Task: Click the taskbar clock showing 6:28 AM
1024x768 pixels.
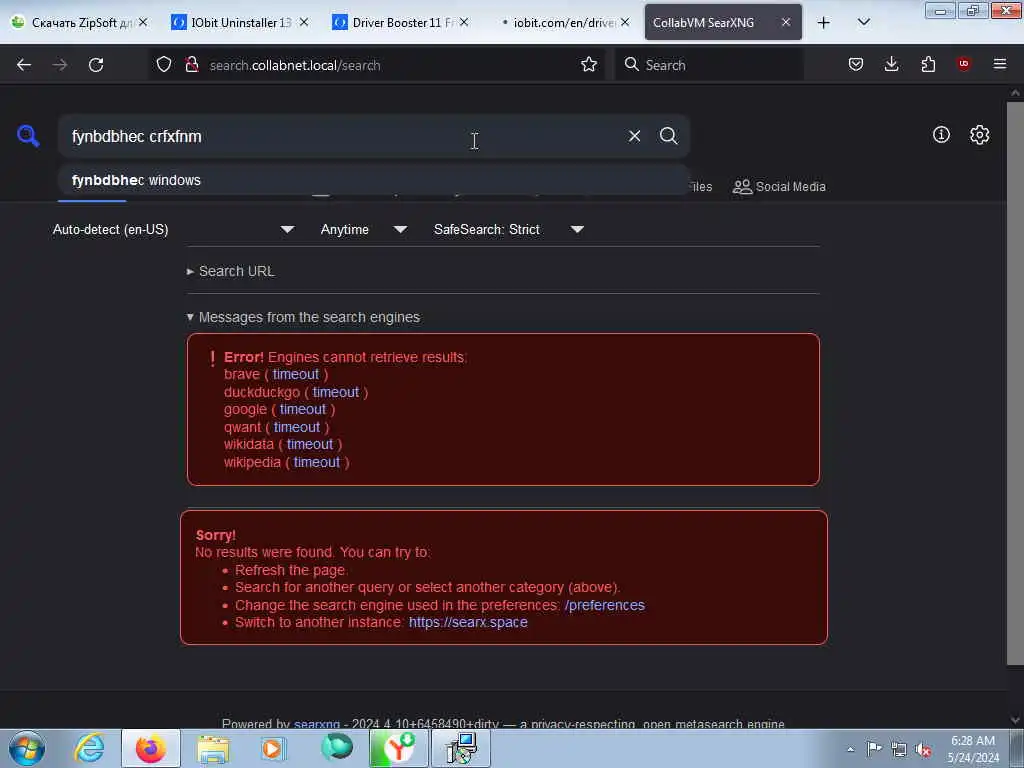Action: tap(973, 749)
